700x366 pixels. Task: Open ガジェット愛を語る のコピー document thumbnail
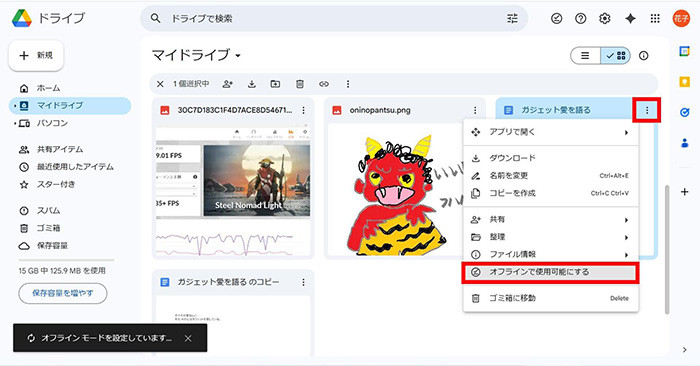point(233,326)
